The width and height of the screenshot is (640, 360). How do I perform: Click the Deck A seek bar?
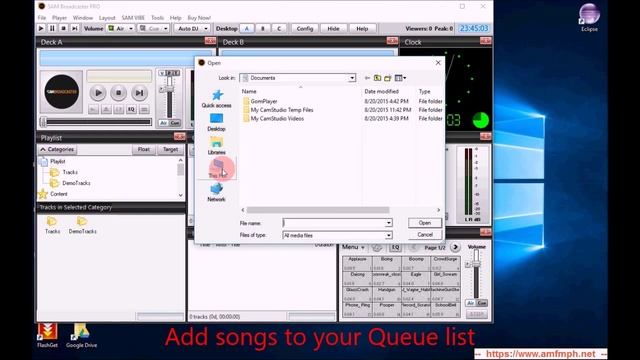[x=96, y=122]
